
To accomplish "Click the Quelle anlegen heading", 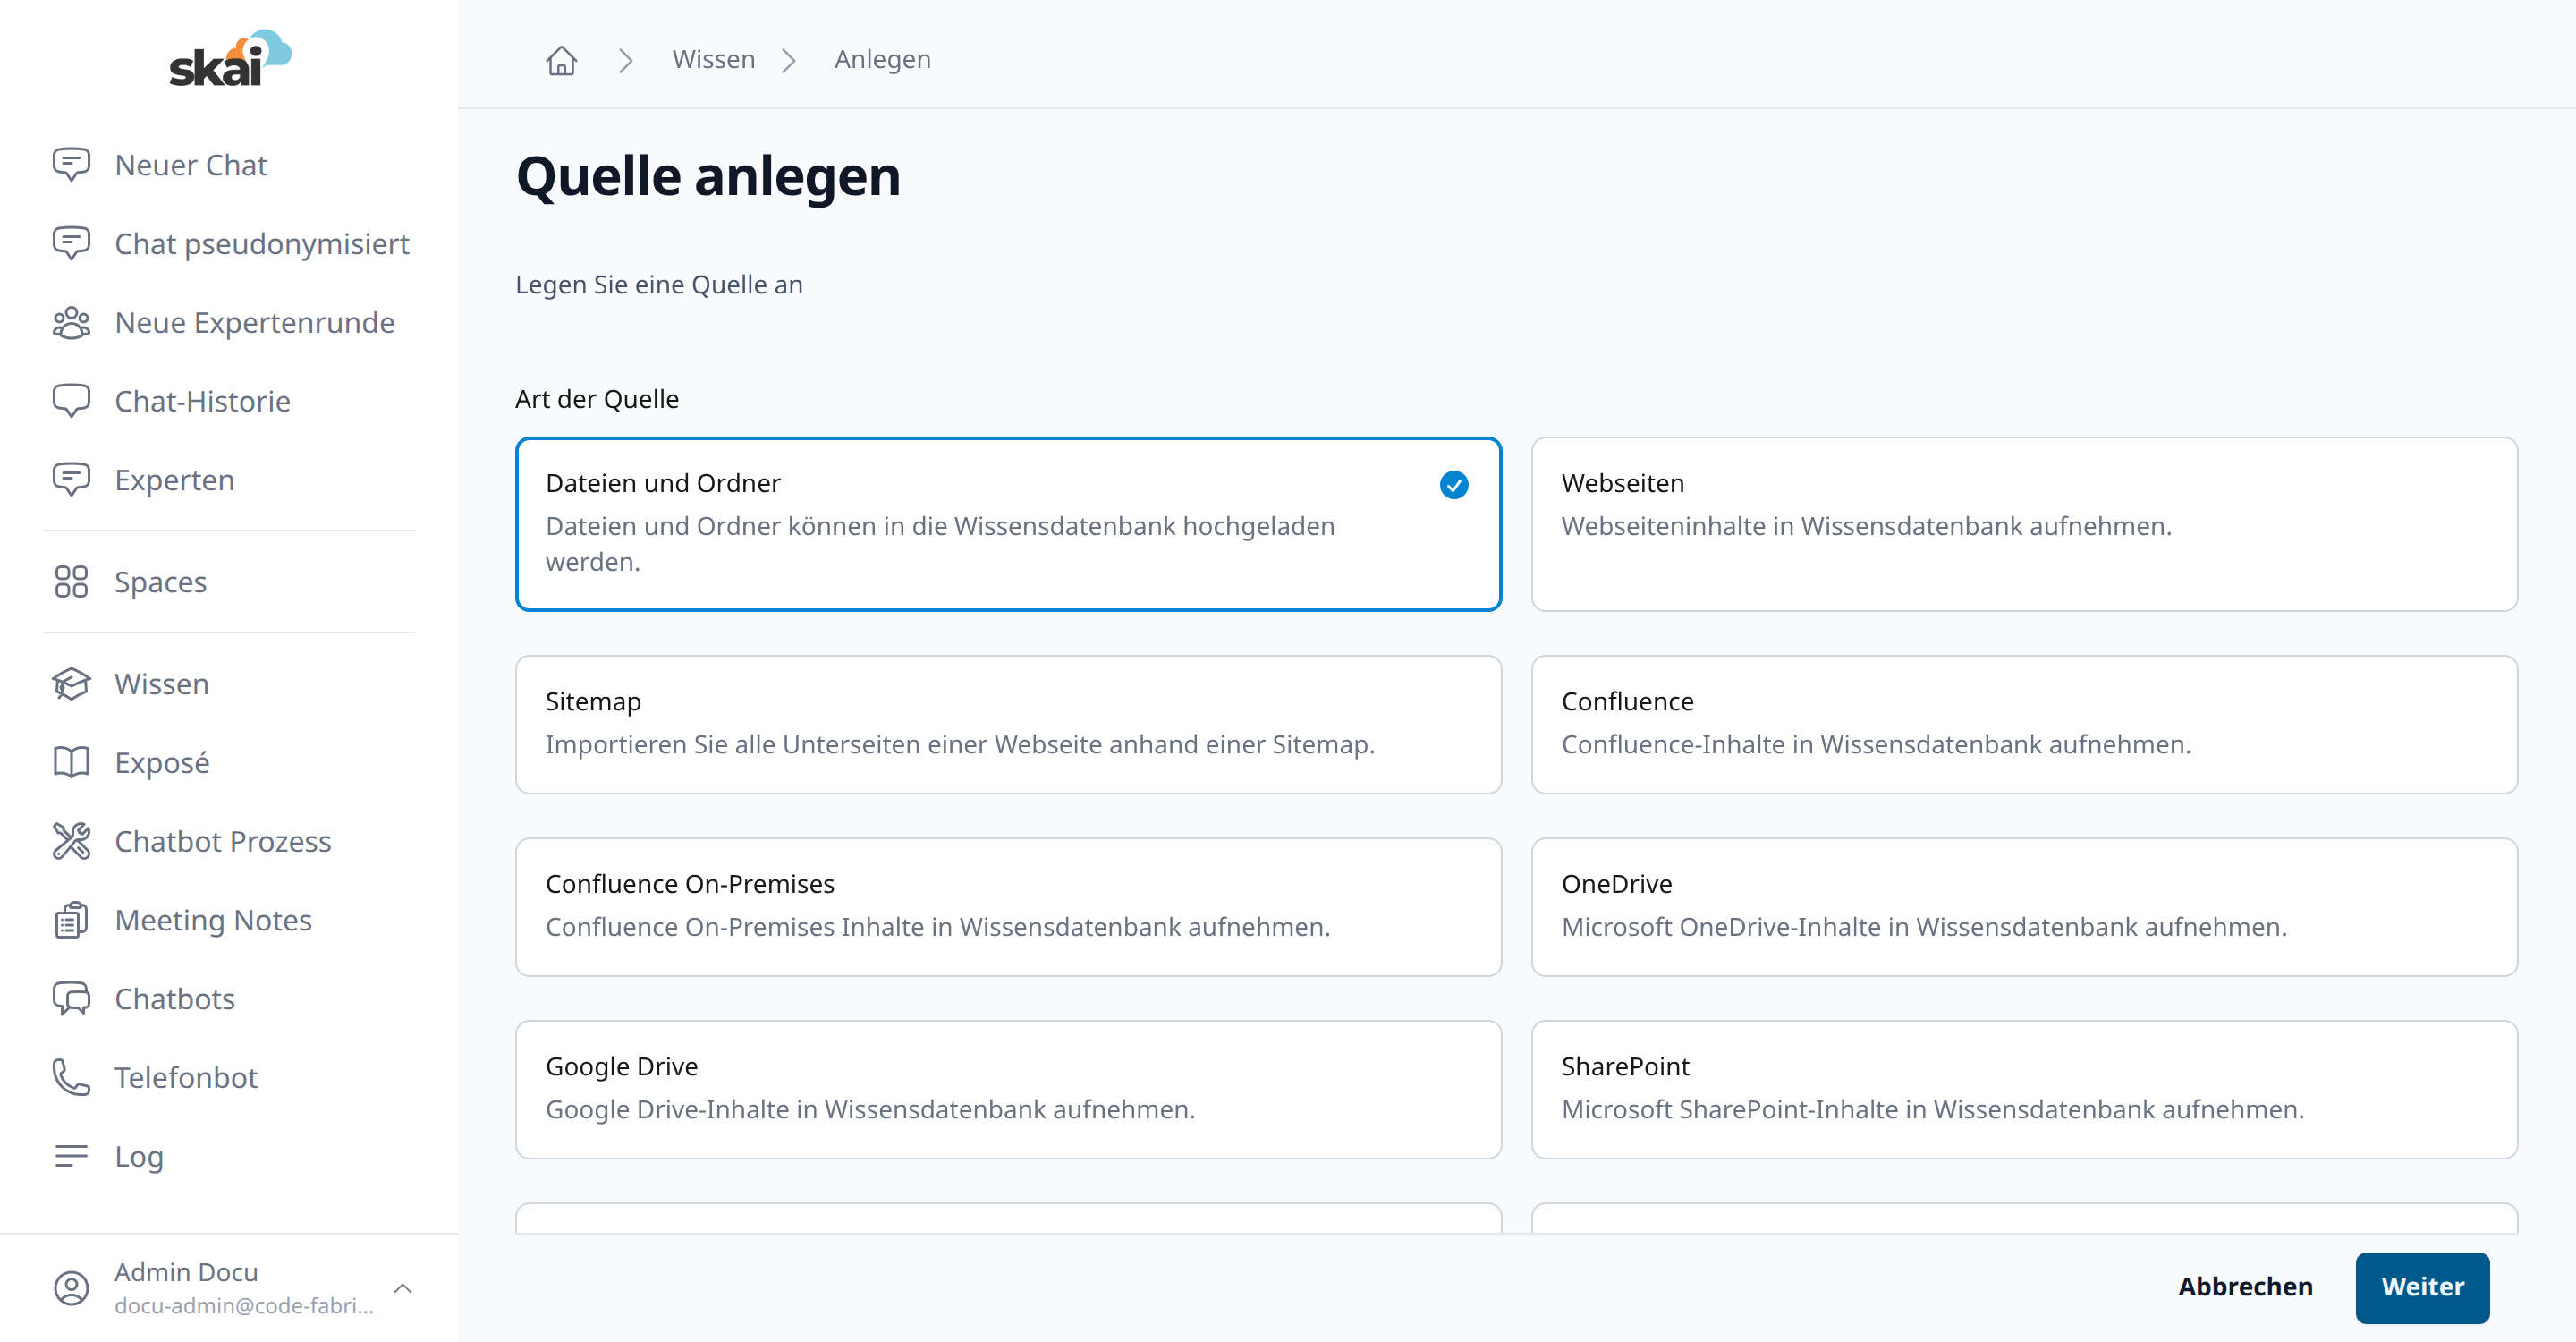I will 708,177.
